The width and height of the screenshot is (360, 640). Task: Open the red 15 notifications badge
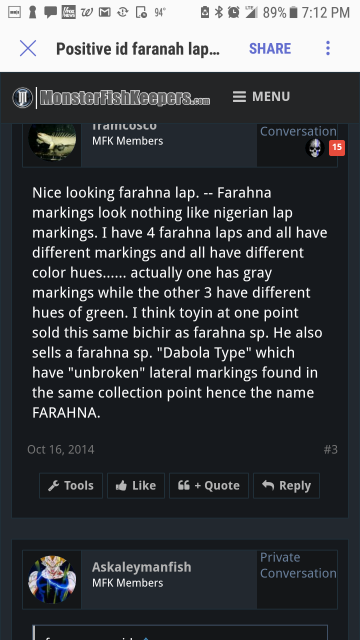tap(337, 148)
